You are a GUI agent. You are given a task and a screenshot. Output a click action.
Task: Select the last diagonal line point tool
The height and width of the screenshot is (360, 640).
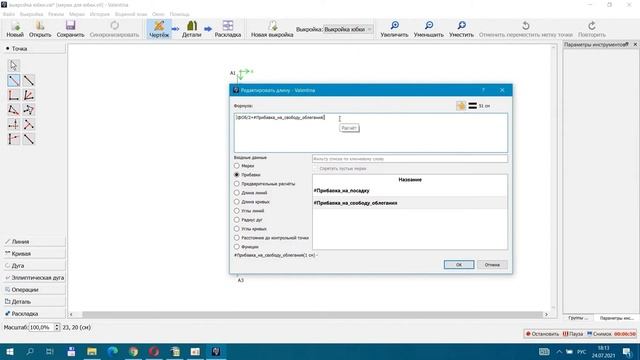tap(29, 139)
